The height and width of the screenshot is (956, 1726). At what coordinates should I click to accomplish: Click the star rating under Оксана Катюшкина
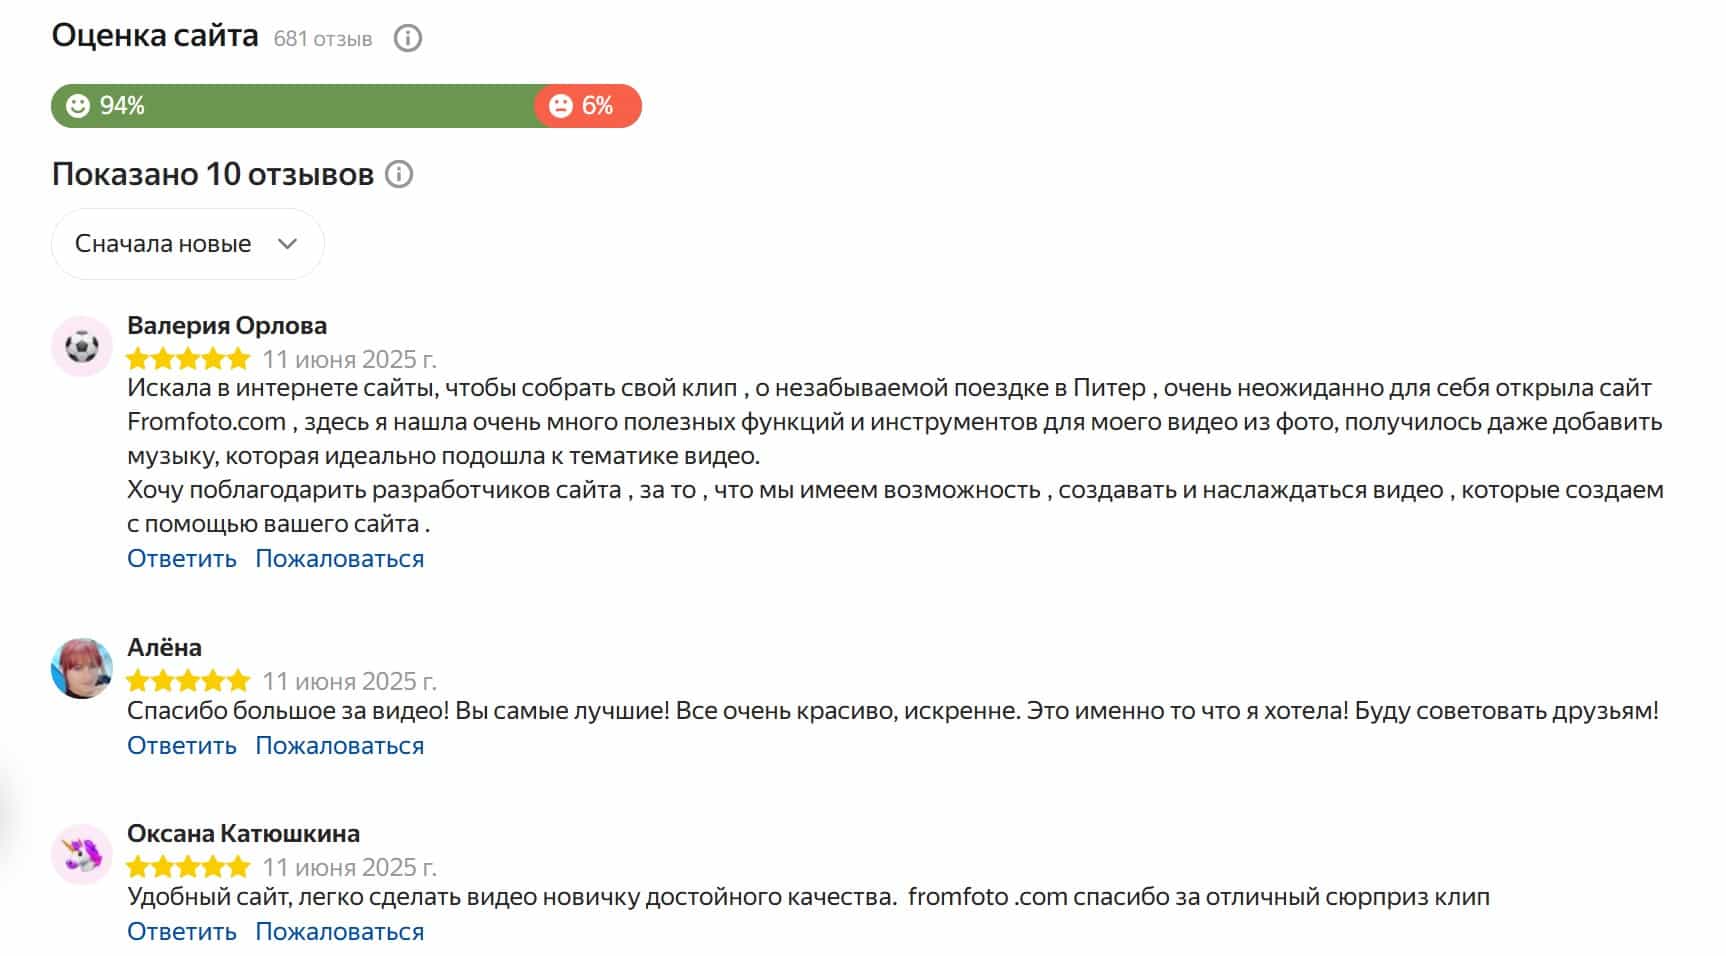coord(186,867)
